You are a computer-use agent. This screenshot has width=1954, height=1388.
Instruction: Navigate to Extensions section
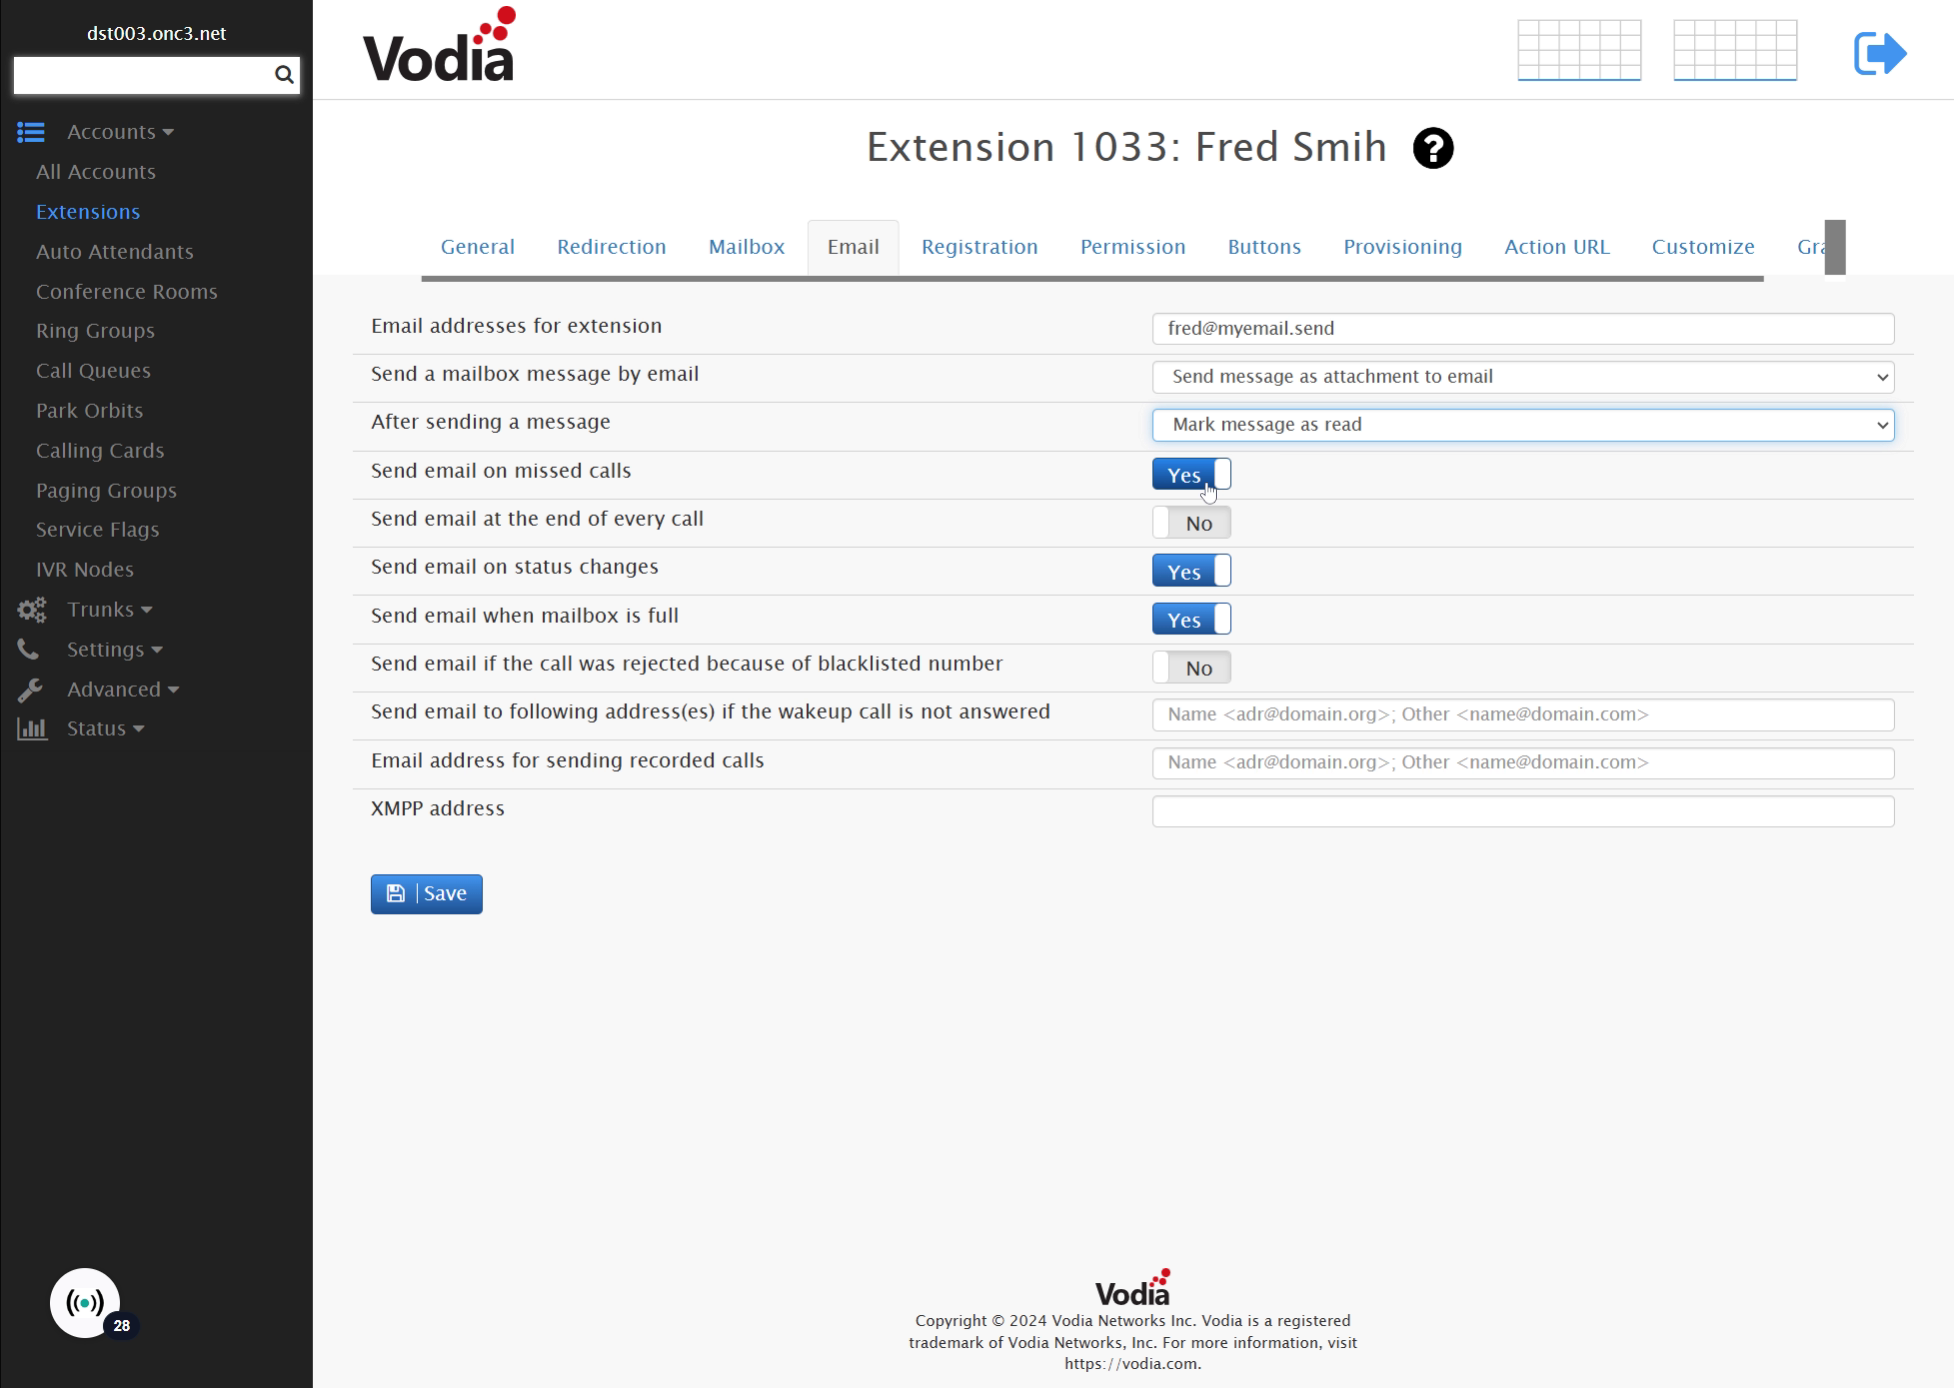click(89, 210)
